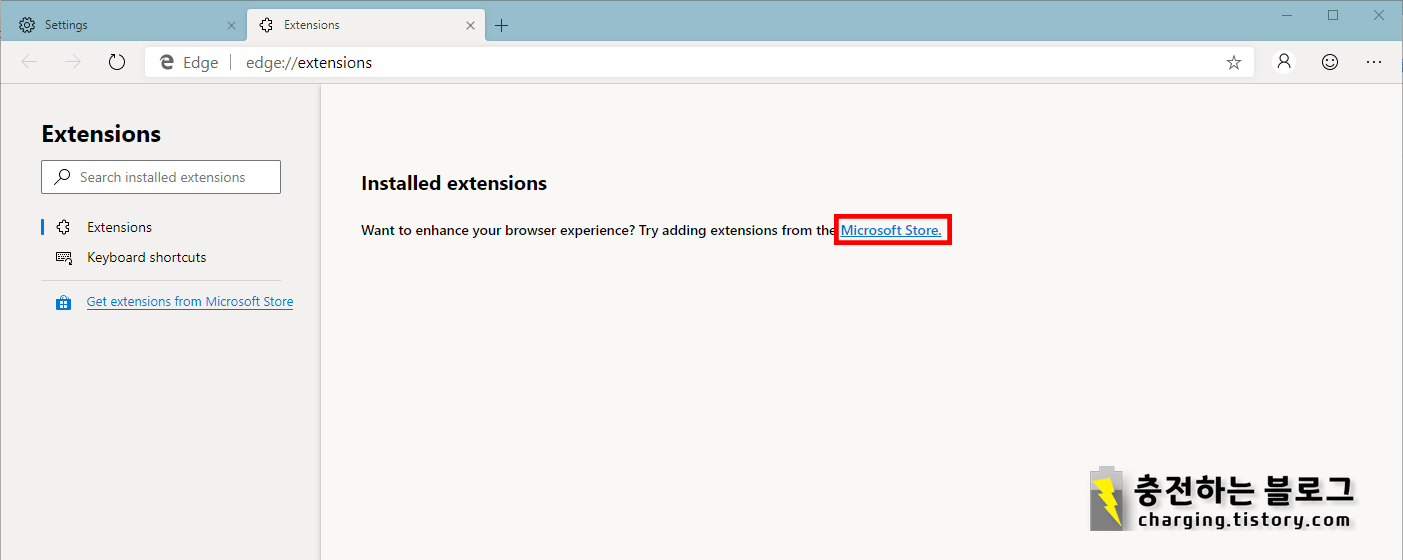
Task: Send feedback with smiley icon
Action: pyautogui.click(x=1330, y=62)
